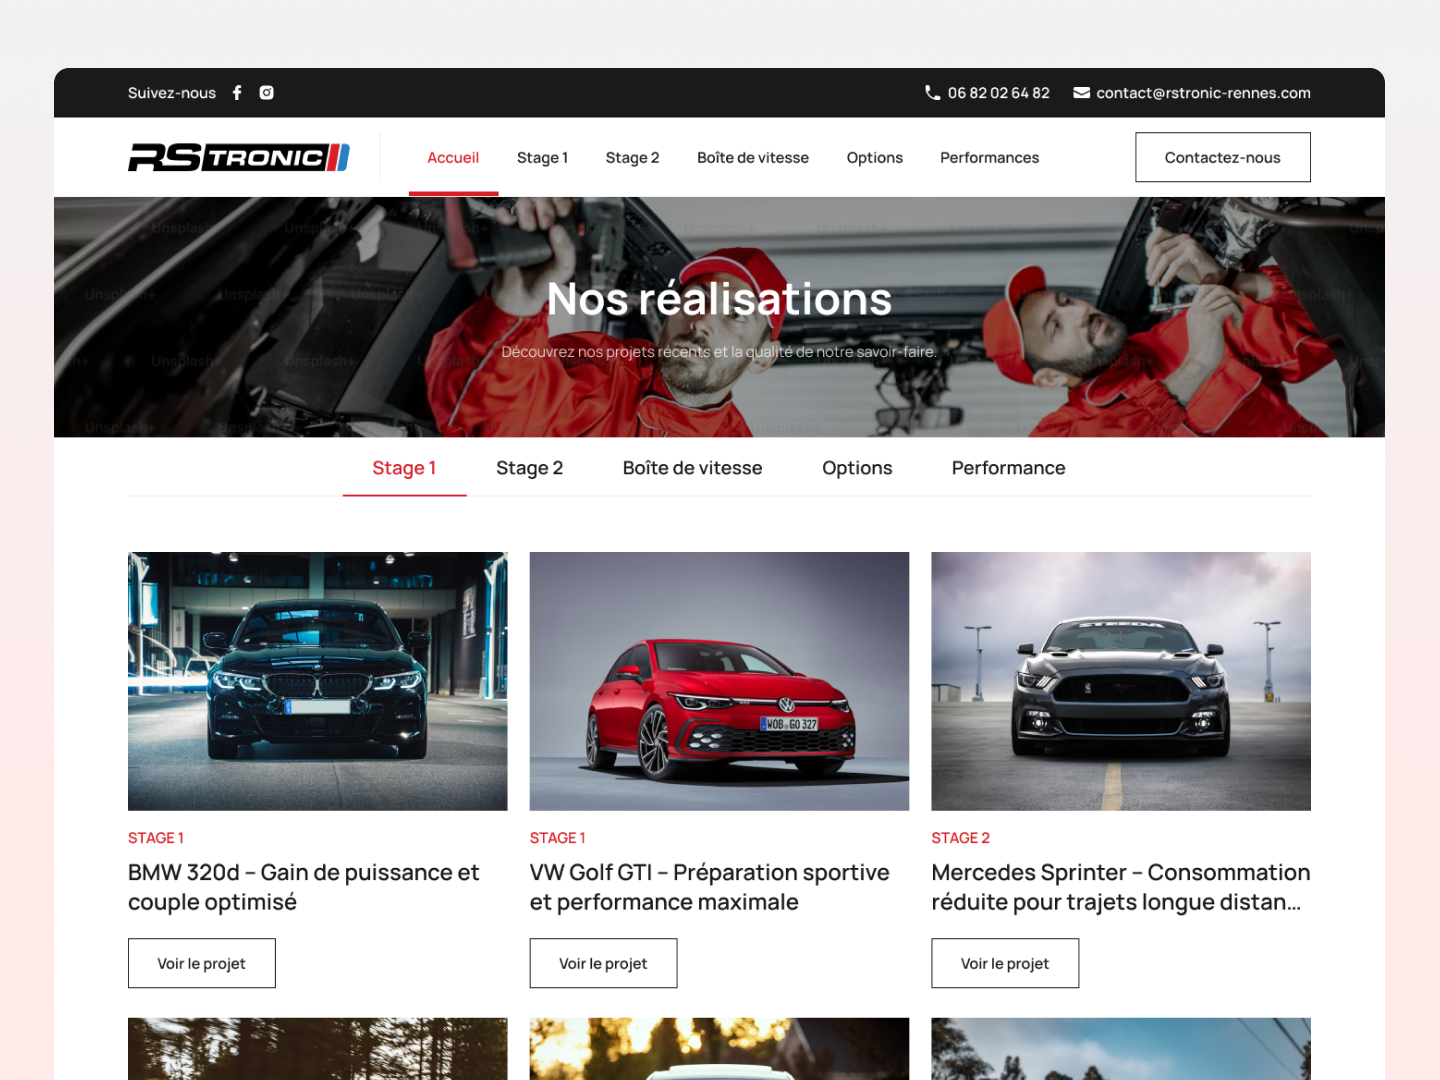1440x1080 pixels.
Task: Open the Mercedes Sprinter project photo
Action: click(x=1121, y=681)
